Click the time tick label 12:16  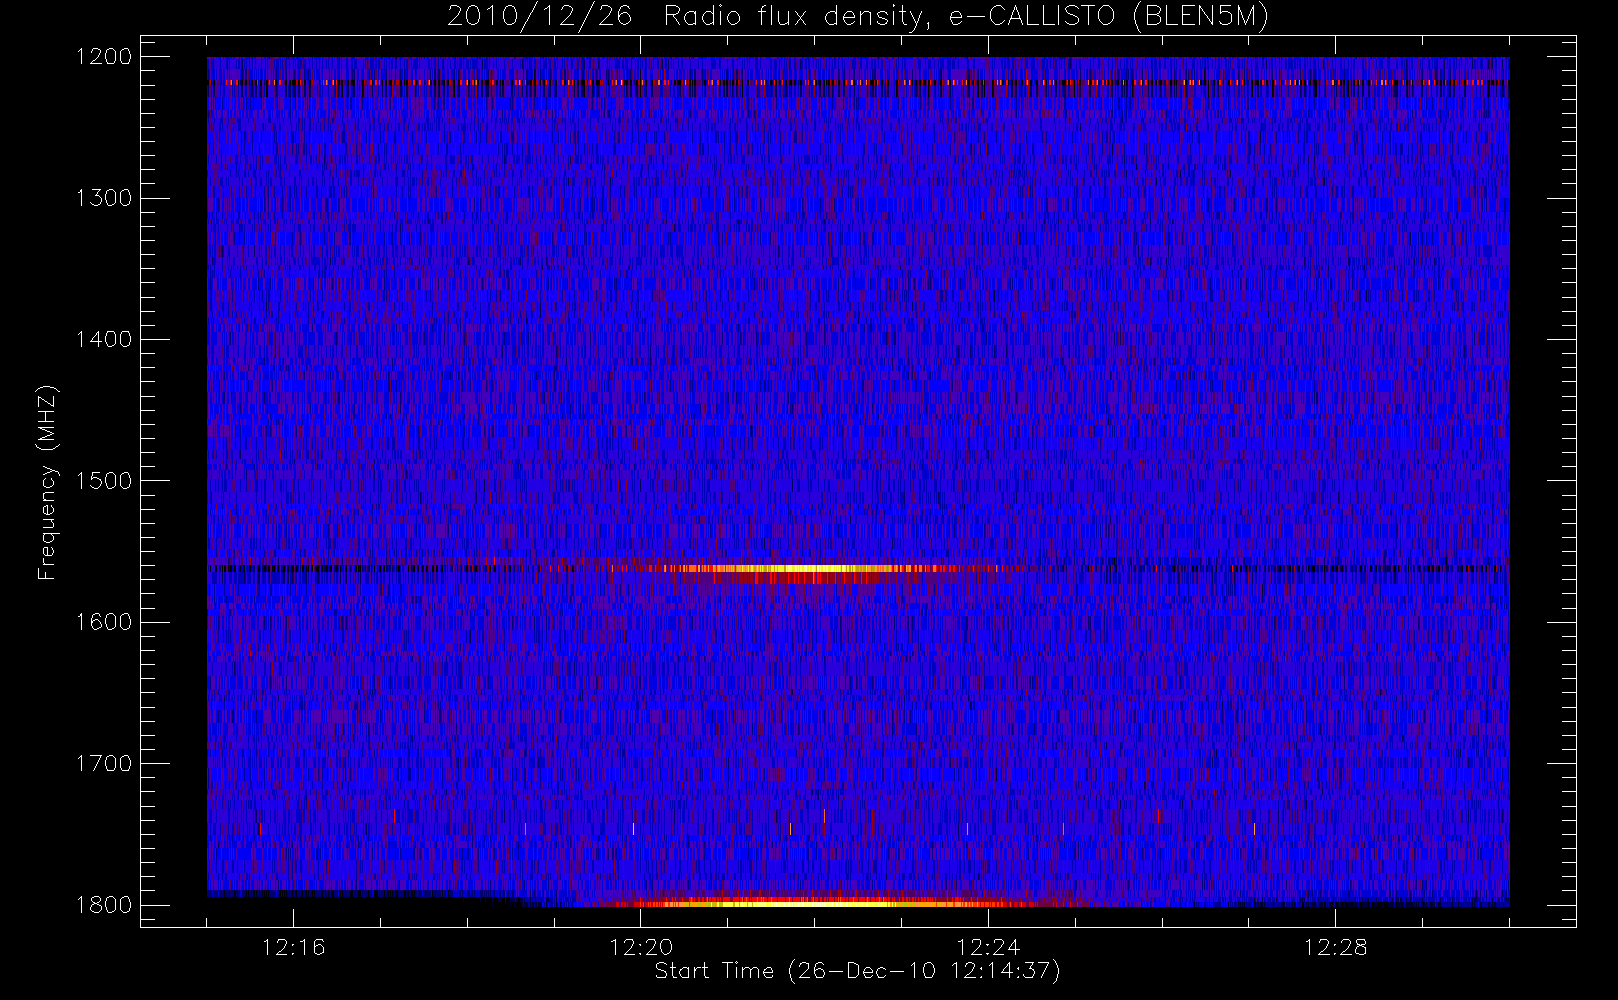pos(293,947)
